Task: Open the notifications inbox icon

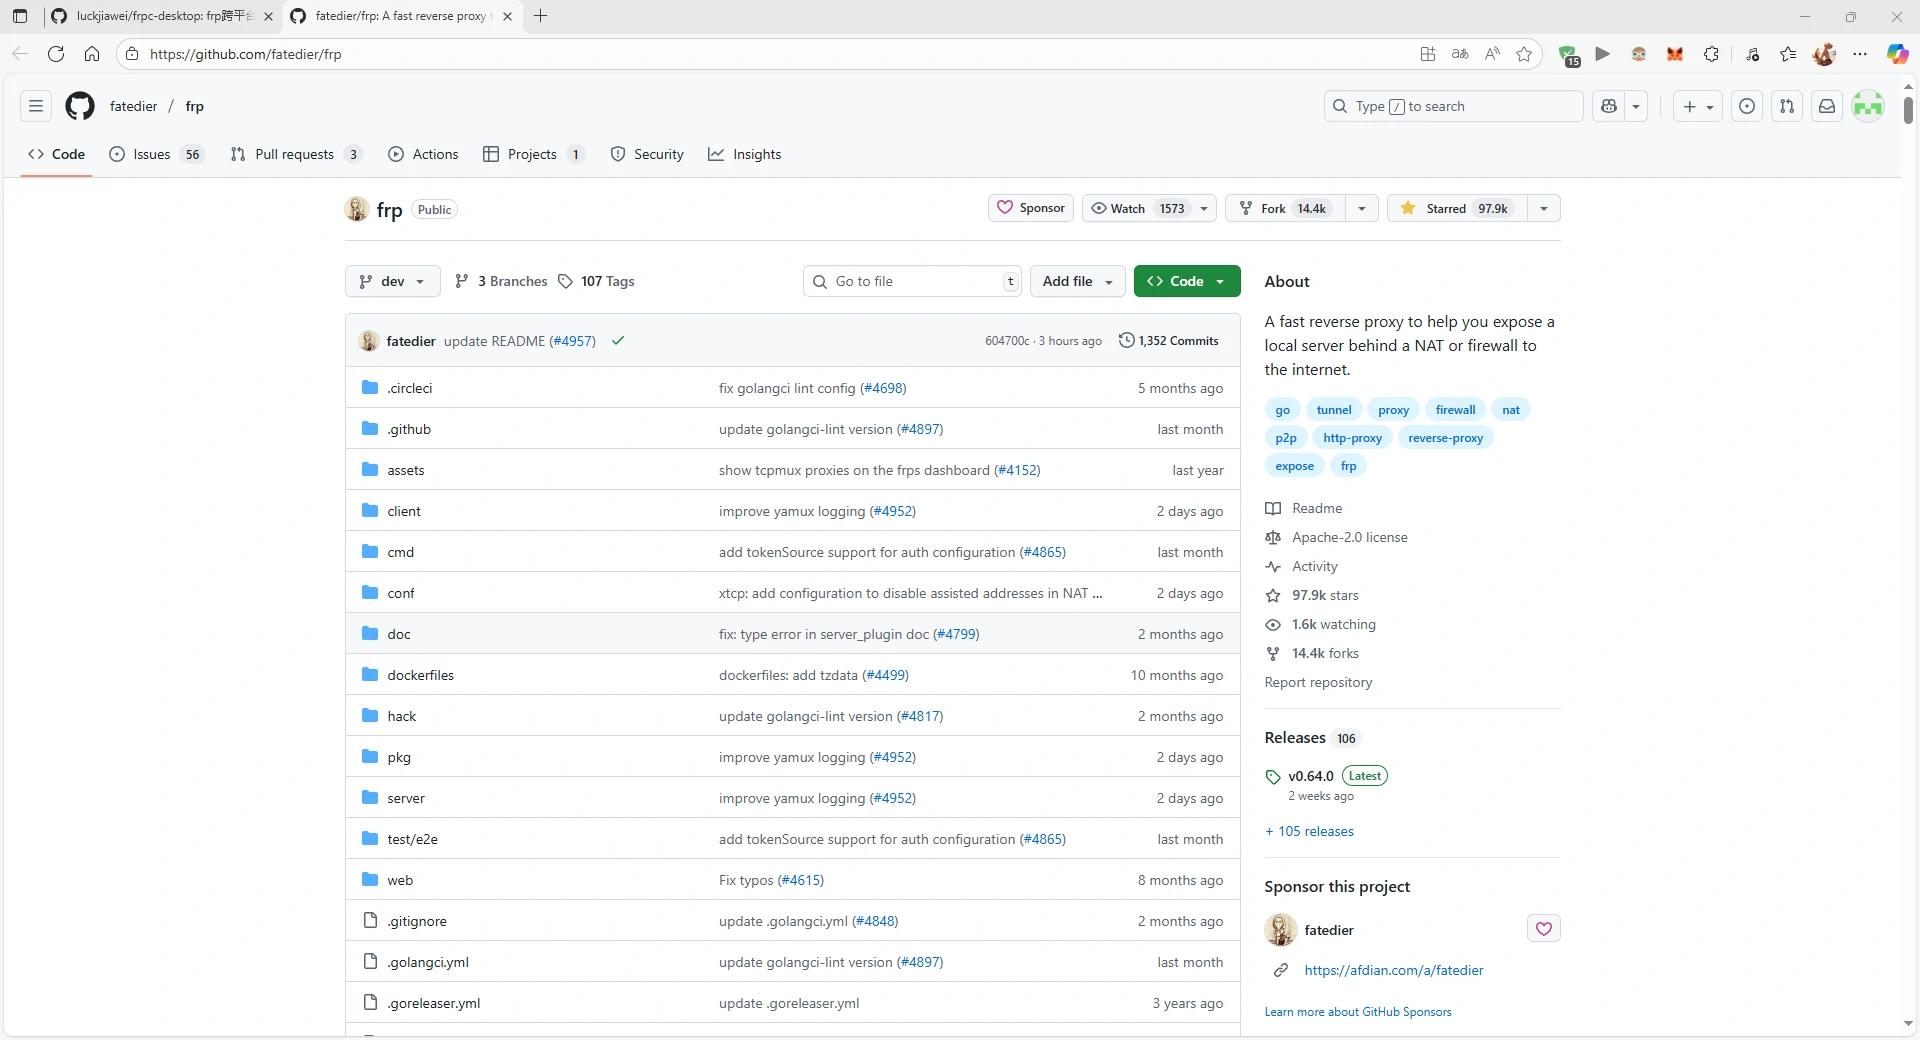Action: point(1826,106)
